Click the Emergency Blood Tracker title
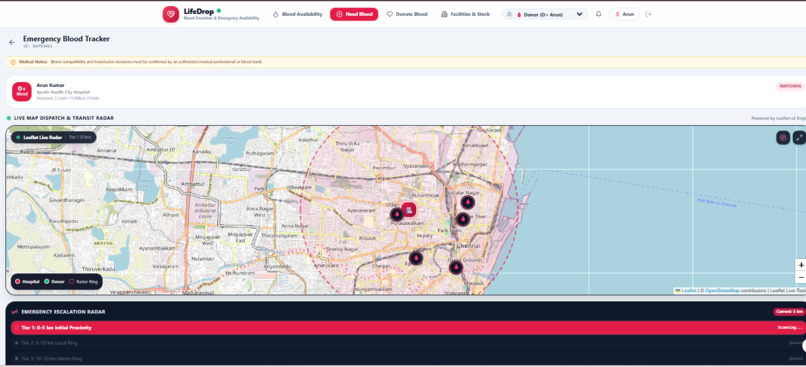The image size is (806, 367). pyautogui.click(x=66, y=39)
